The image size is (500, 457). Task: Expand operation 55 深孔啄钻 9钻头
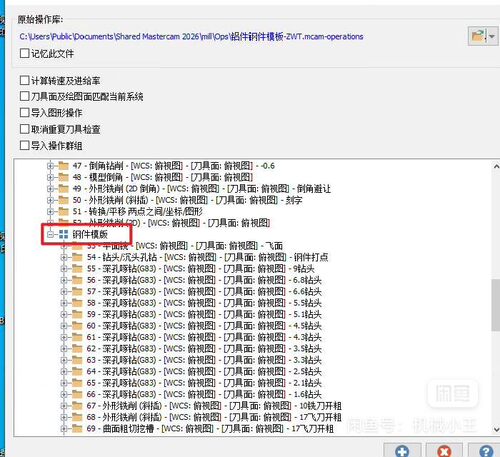click(x=64, y=269)
